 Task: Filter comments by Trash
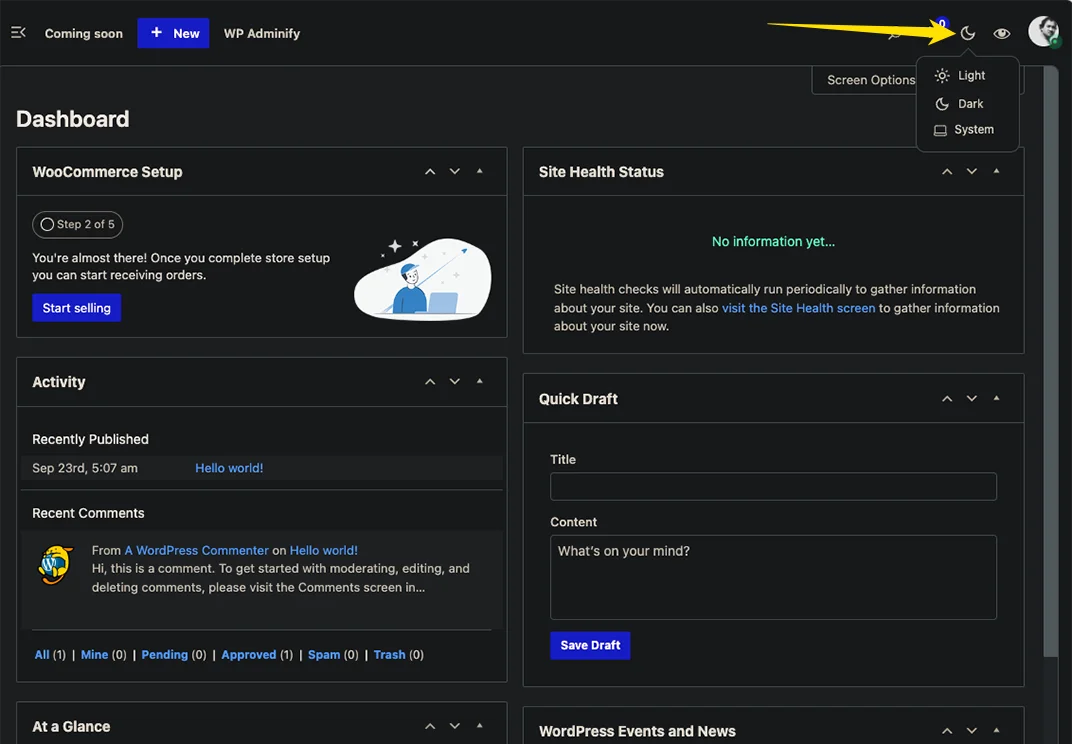[390, 654]
